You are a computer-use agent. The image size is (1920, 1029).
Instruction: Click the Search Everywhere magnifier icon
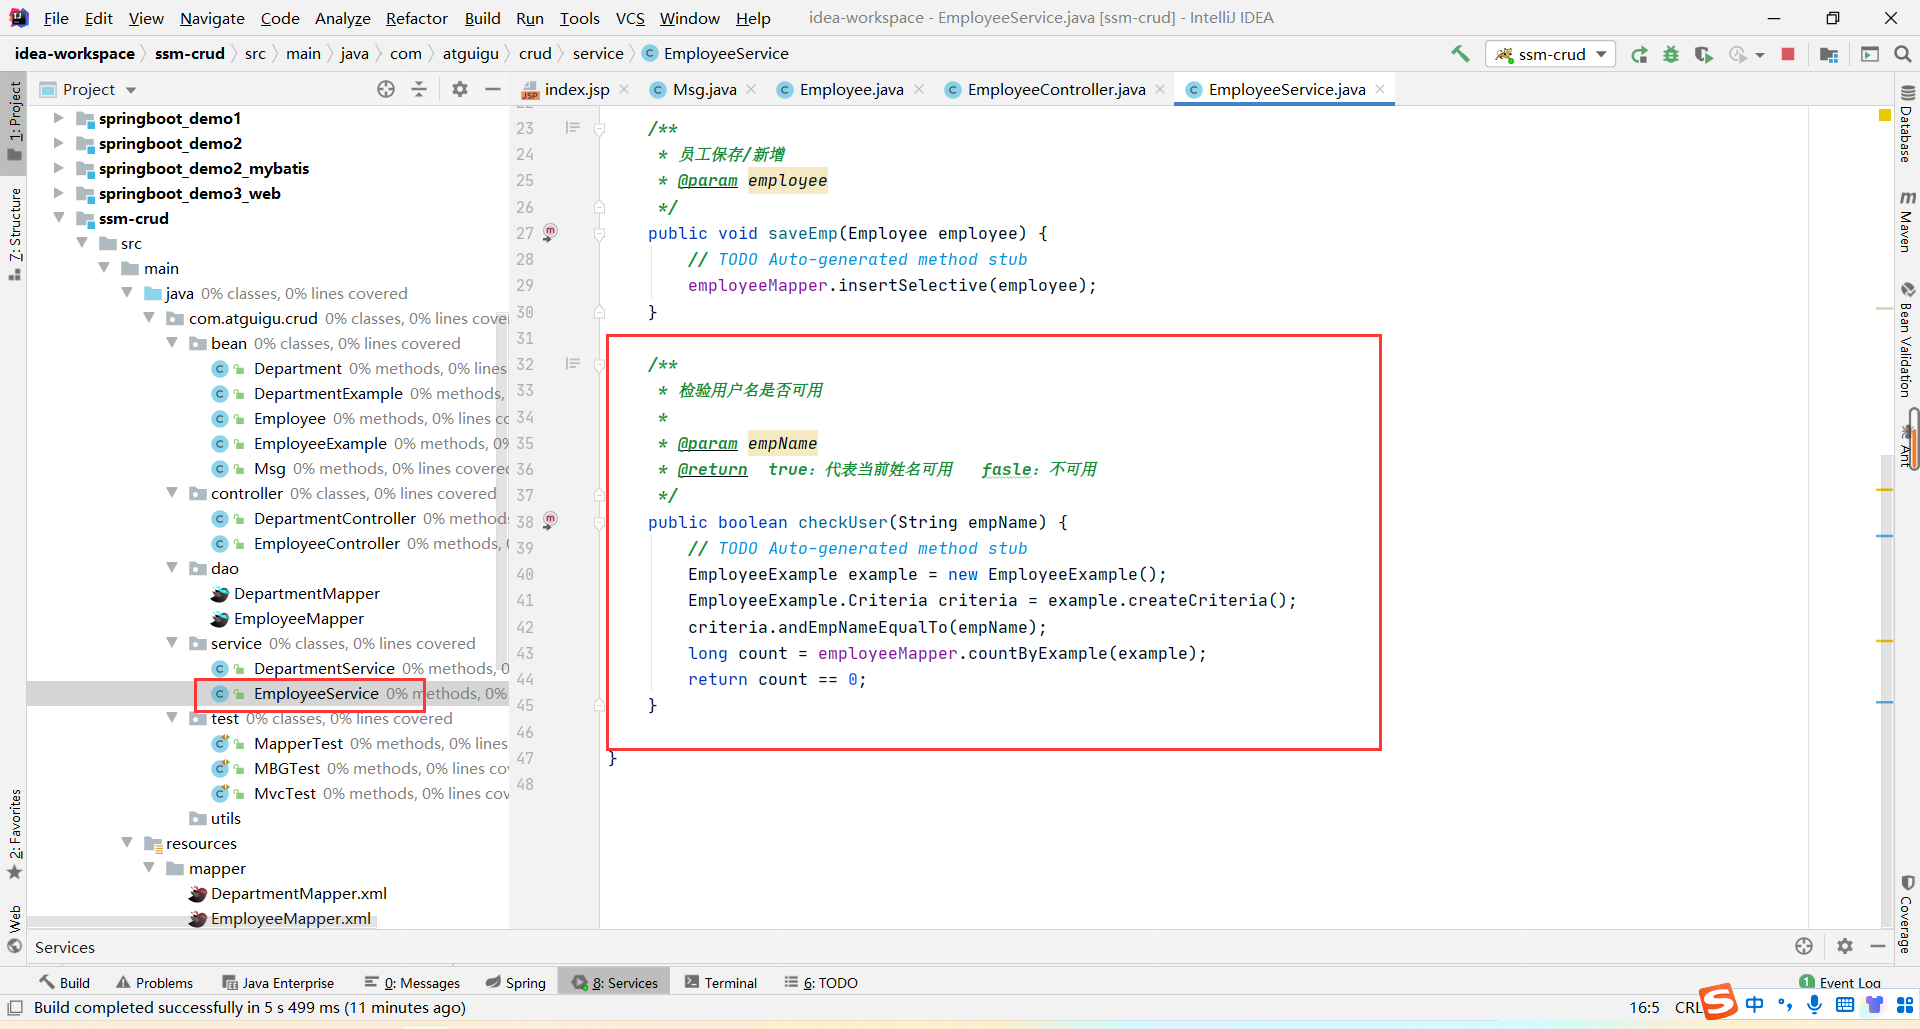point(1903,54)
